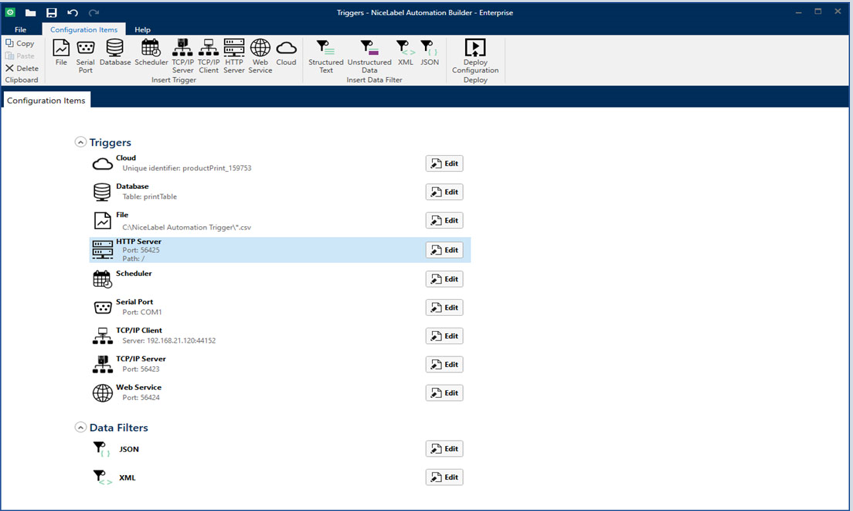Click the Save icon in the title bar
Viewport: 853px width, 511px height.
tap(51, 12)
